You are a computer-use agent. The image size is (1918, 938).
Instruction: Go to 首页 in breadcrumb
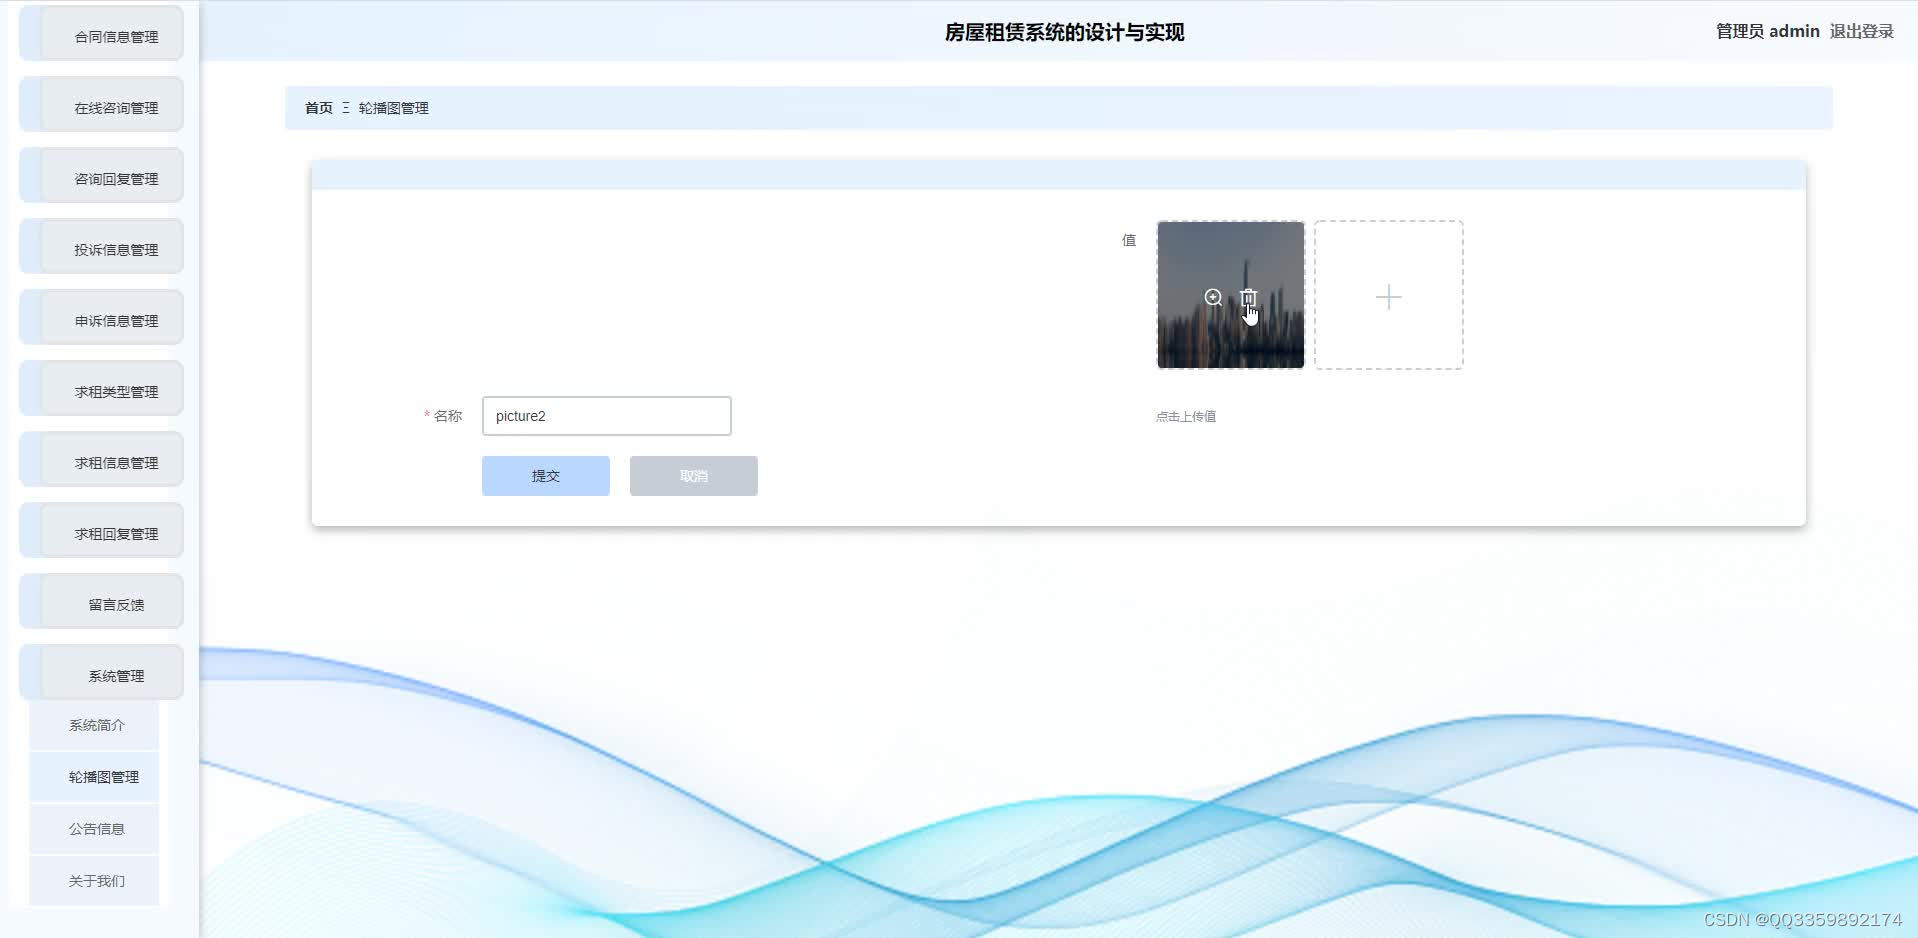point(319,108)
